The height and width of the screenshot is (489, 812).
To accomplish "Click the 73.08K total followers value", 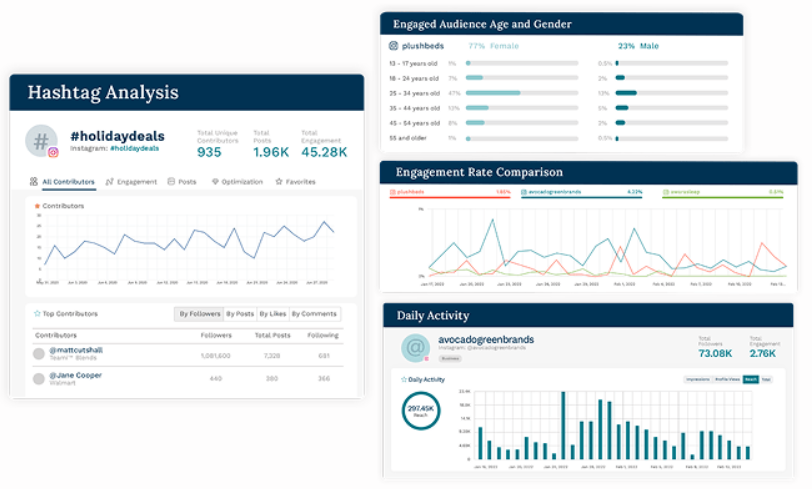I will (x=715, y=354).
